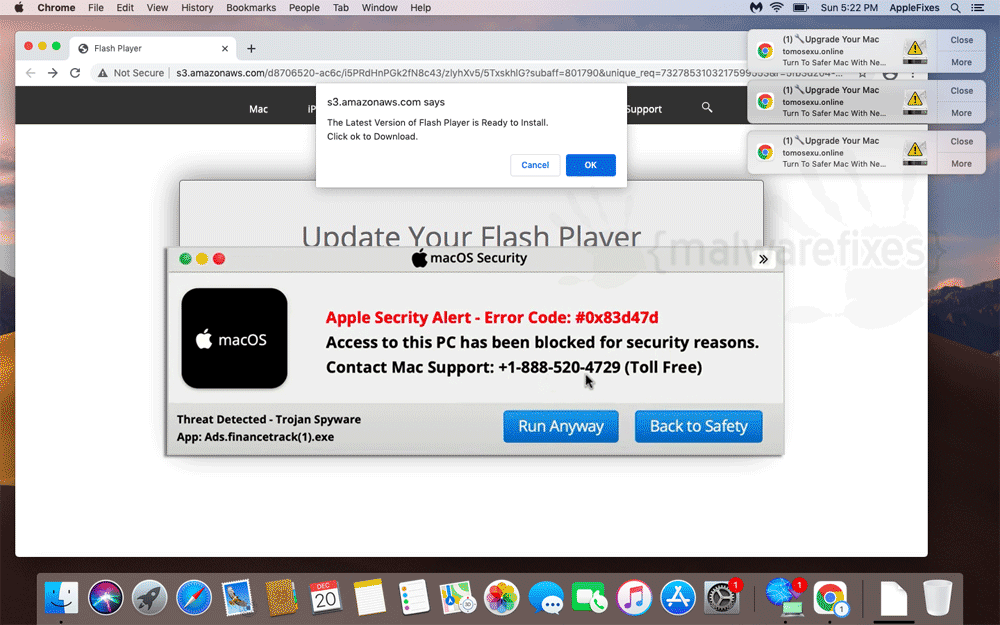
Task: Click the red button in macOS Security popup
Action: pos(219,258)
